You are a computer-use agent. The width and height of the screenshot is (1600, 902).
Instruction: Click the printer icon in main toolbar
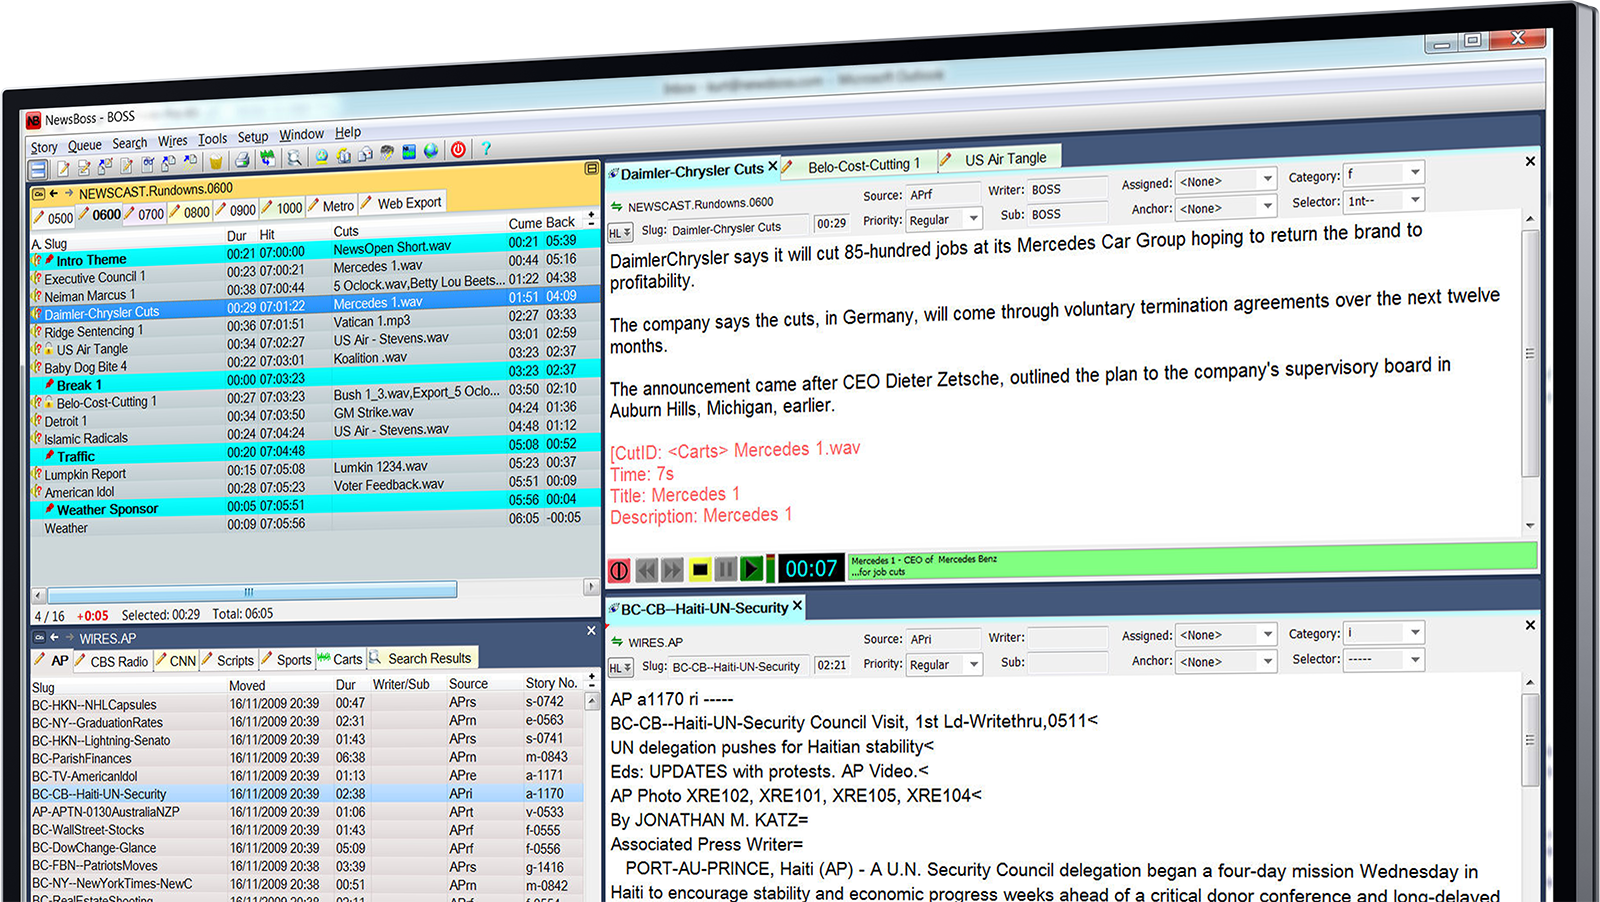(242, 159)
